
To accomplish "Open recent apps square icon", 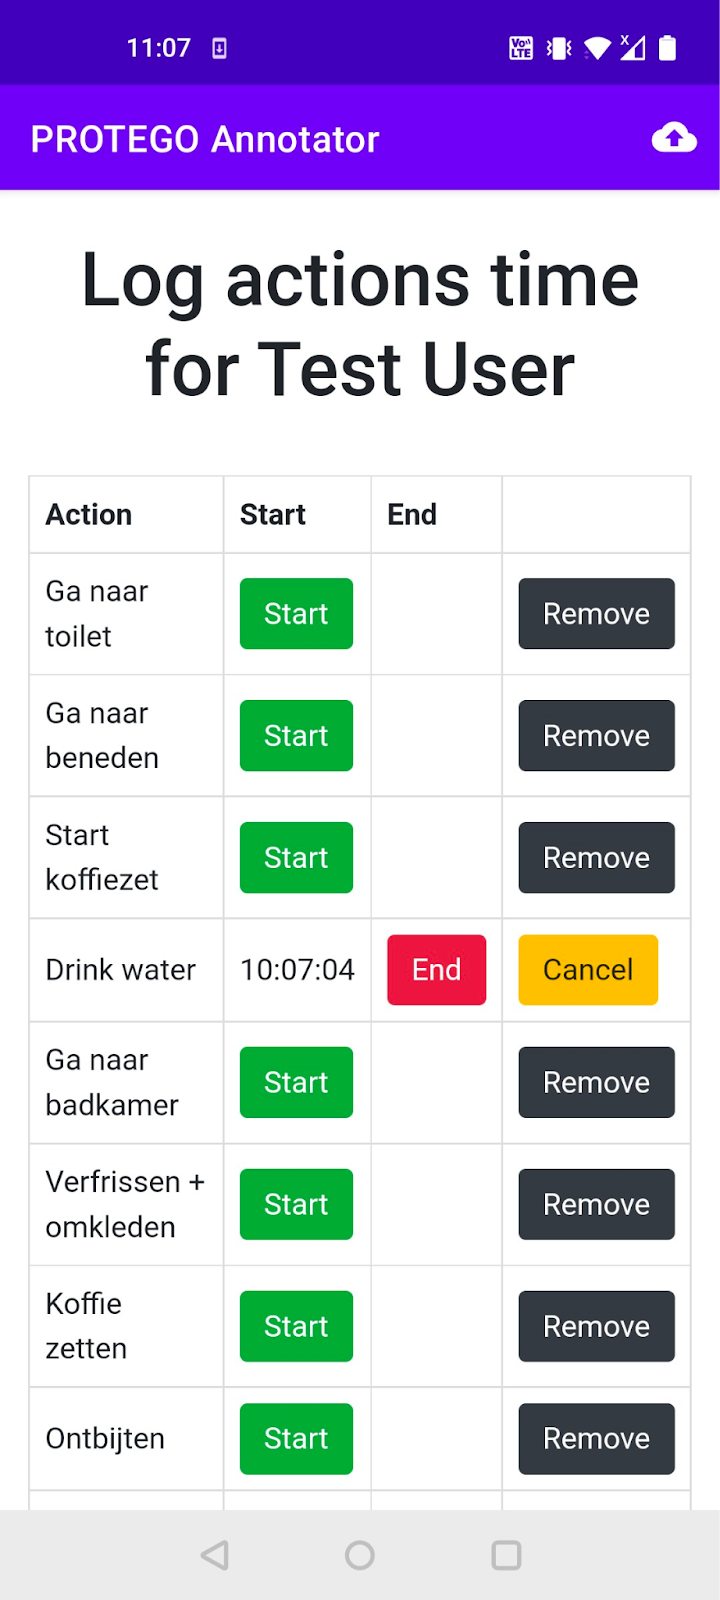I will click(506, 1555).
